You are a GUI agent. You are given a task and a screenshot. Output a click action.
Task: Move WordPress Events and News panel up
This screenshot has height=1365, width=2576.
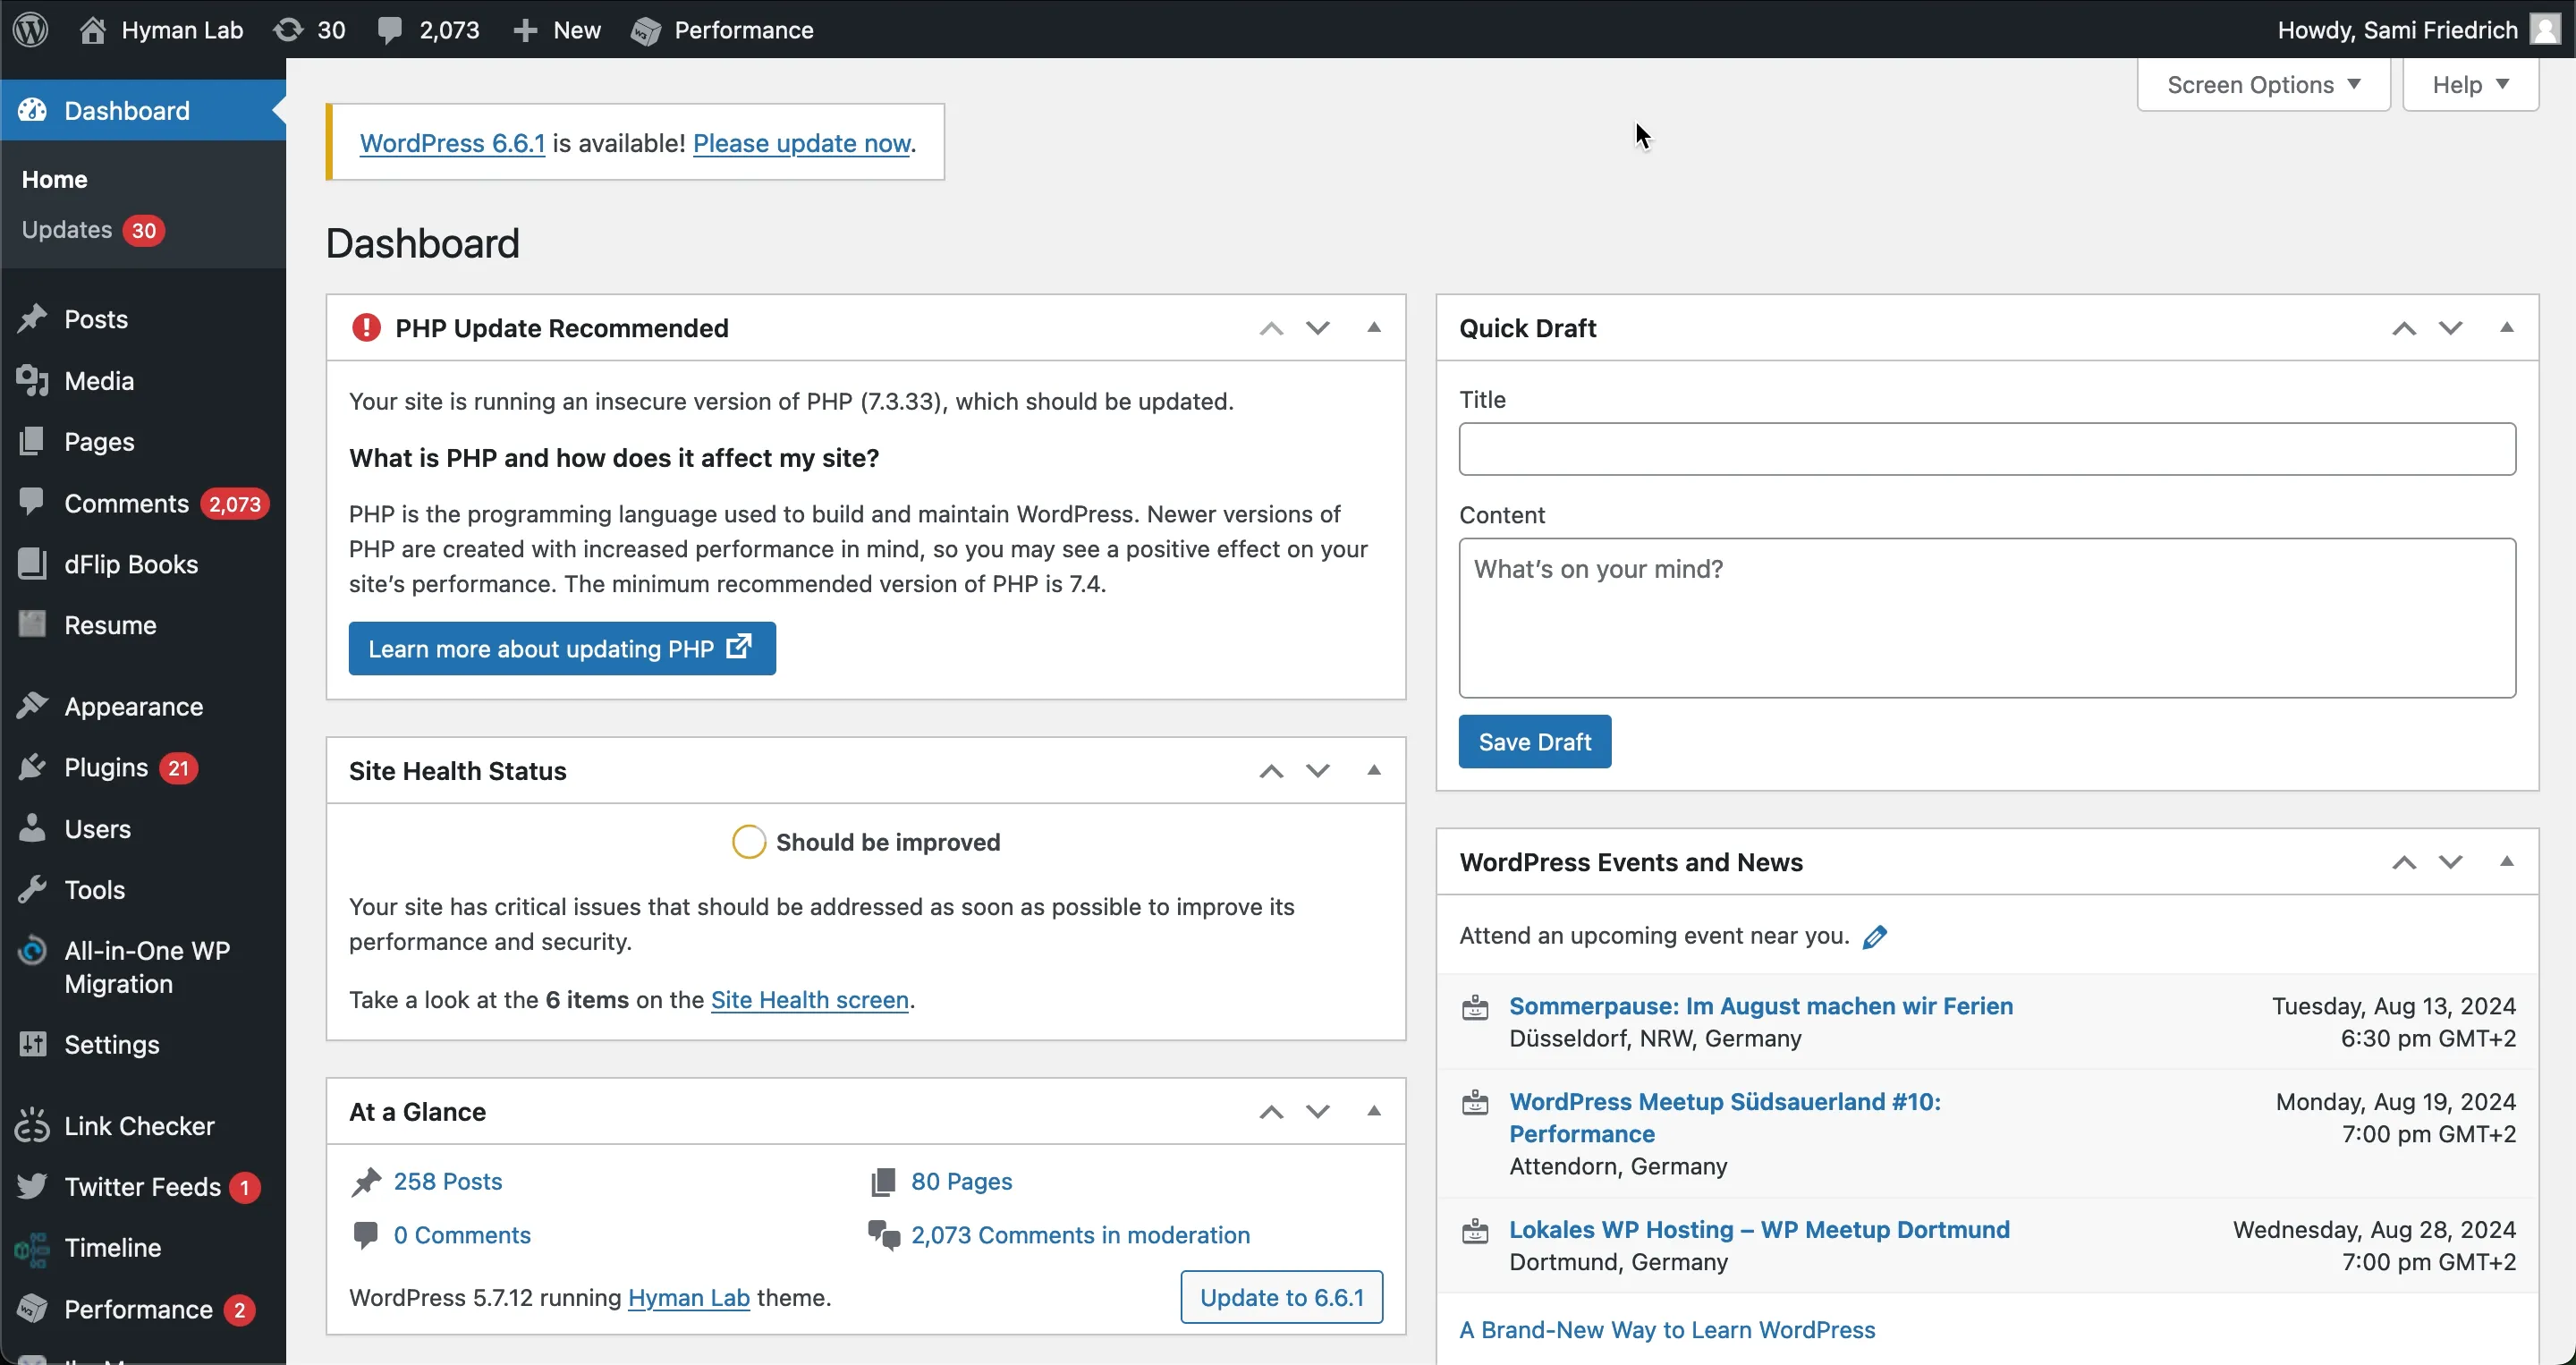pyautogui.click(x=2404, y=862)
